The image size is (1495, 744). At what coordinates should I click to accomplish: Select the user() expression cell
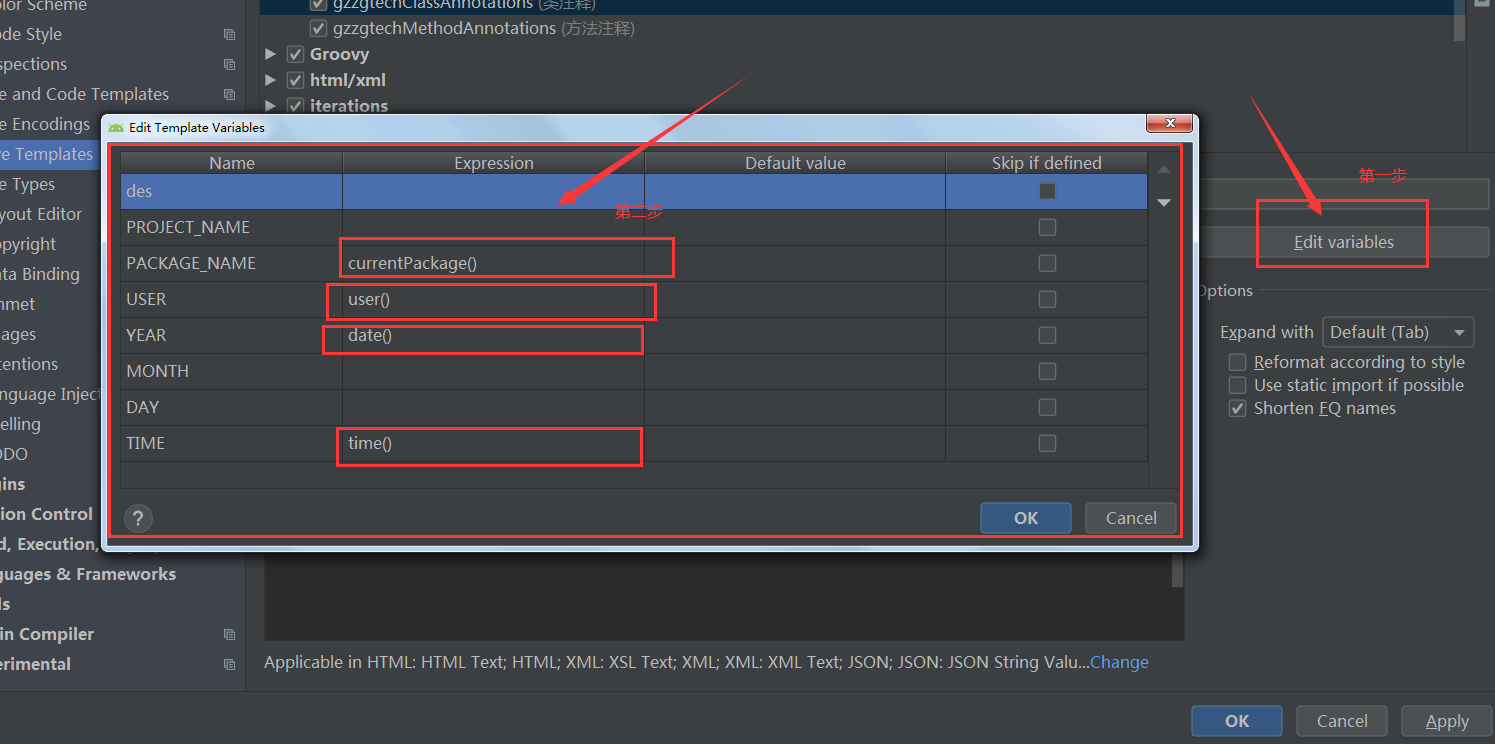coord(494,299)
